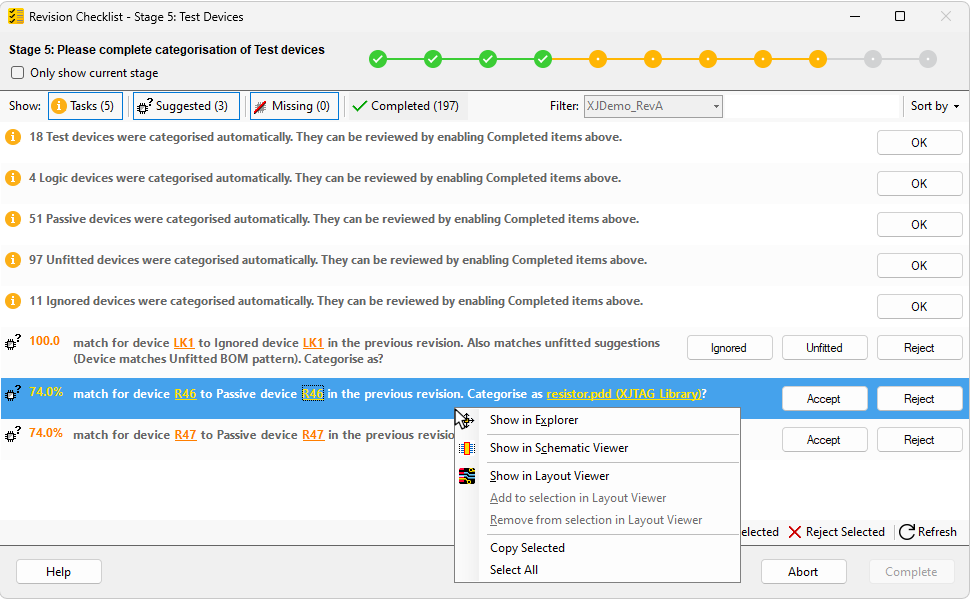
Task: Click the Refresh icon at bottom right
Action: pyautogui.click(x=907, y=532)
